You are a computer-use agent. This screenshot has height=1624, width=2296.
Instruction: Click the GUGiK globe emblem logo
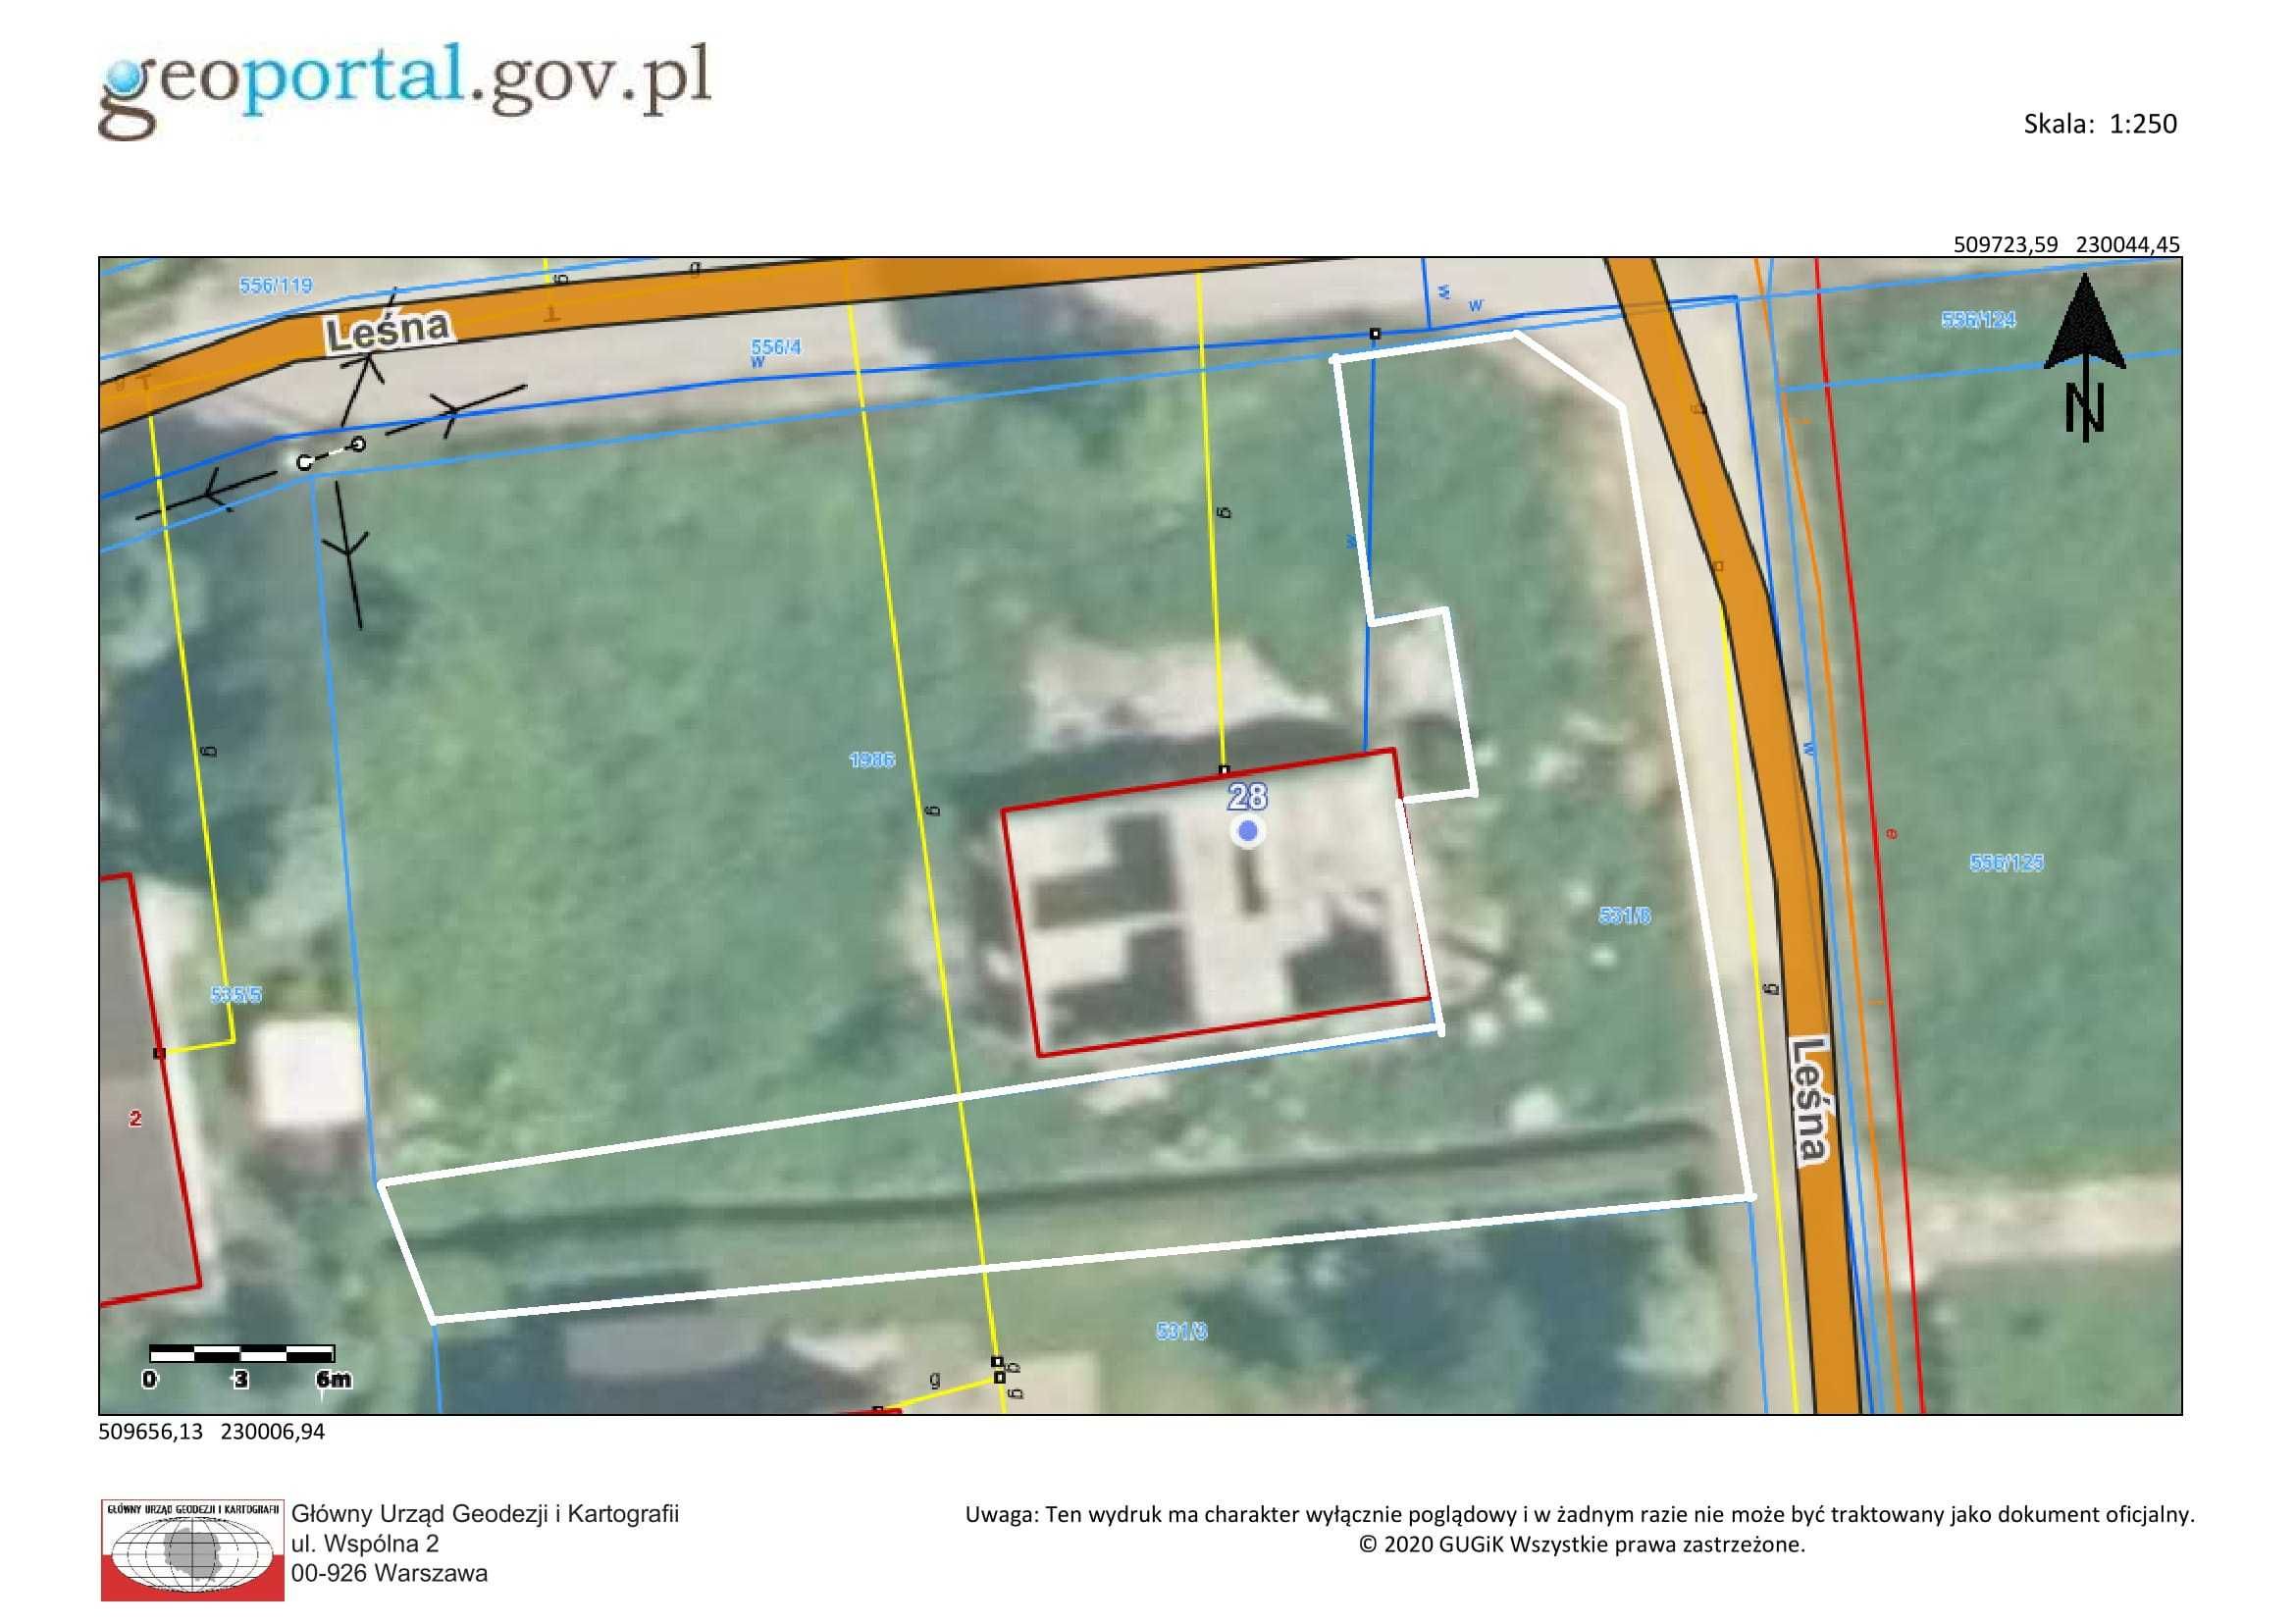(192, 1550)
